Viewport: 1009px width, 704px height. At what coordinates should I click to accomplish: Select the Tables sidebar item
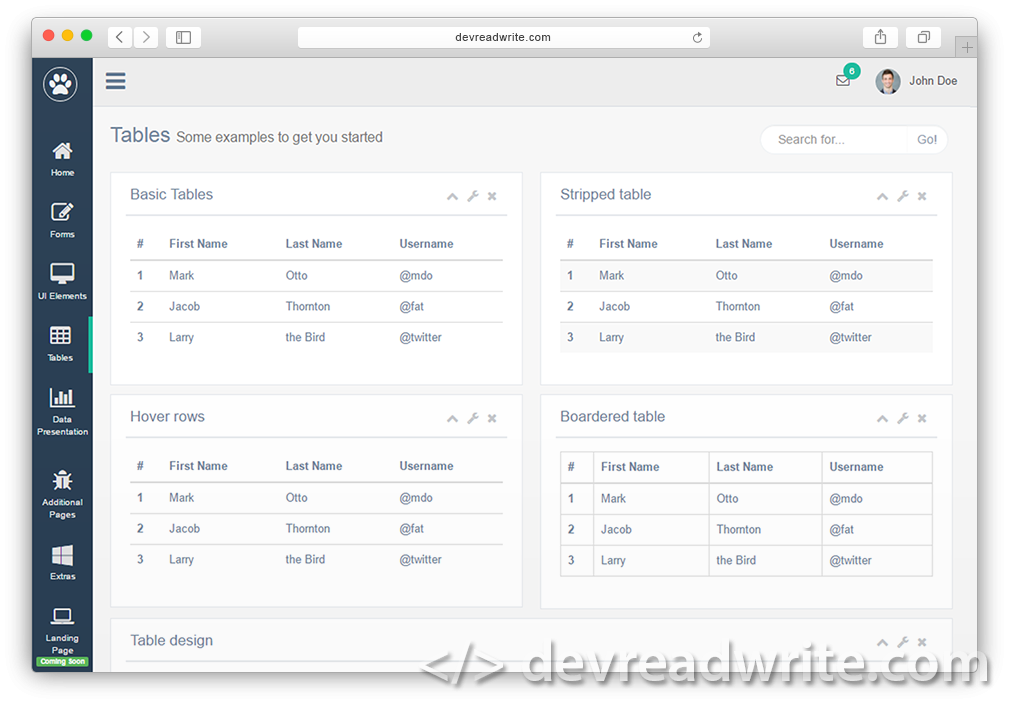[60, 344]
